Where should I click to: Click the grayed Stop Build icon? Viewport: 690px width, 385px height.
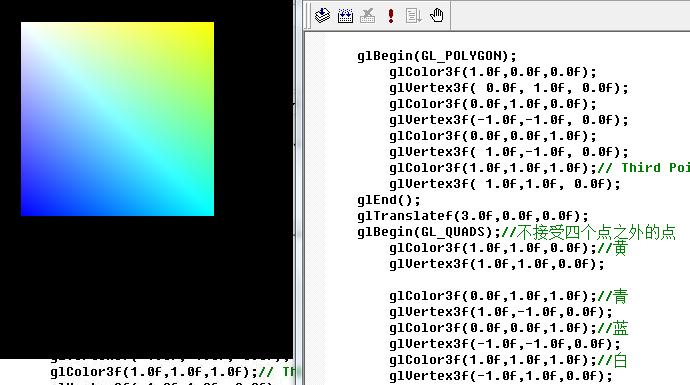pos(367,15)
